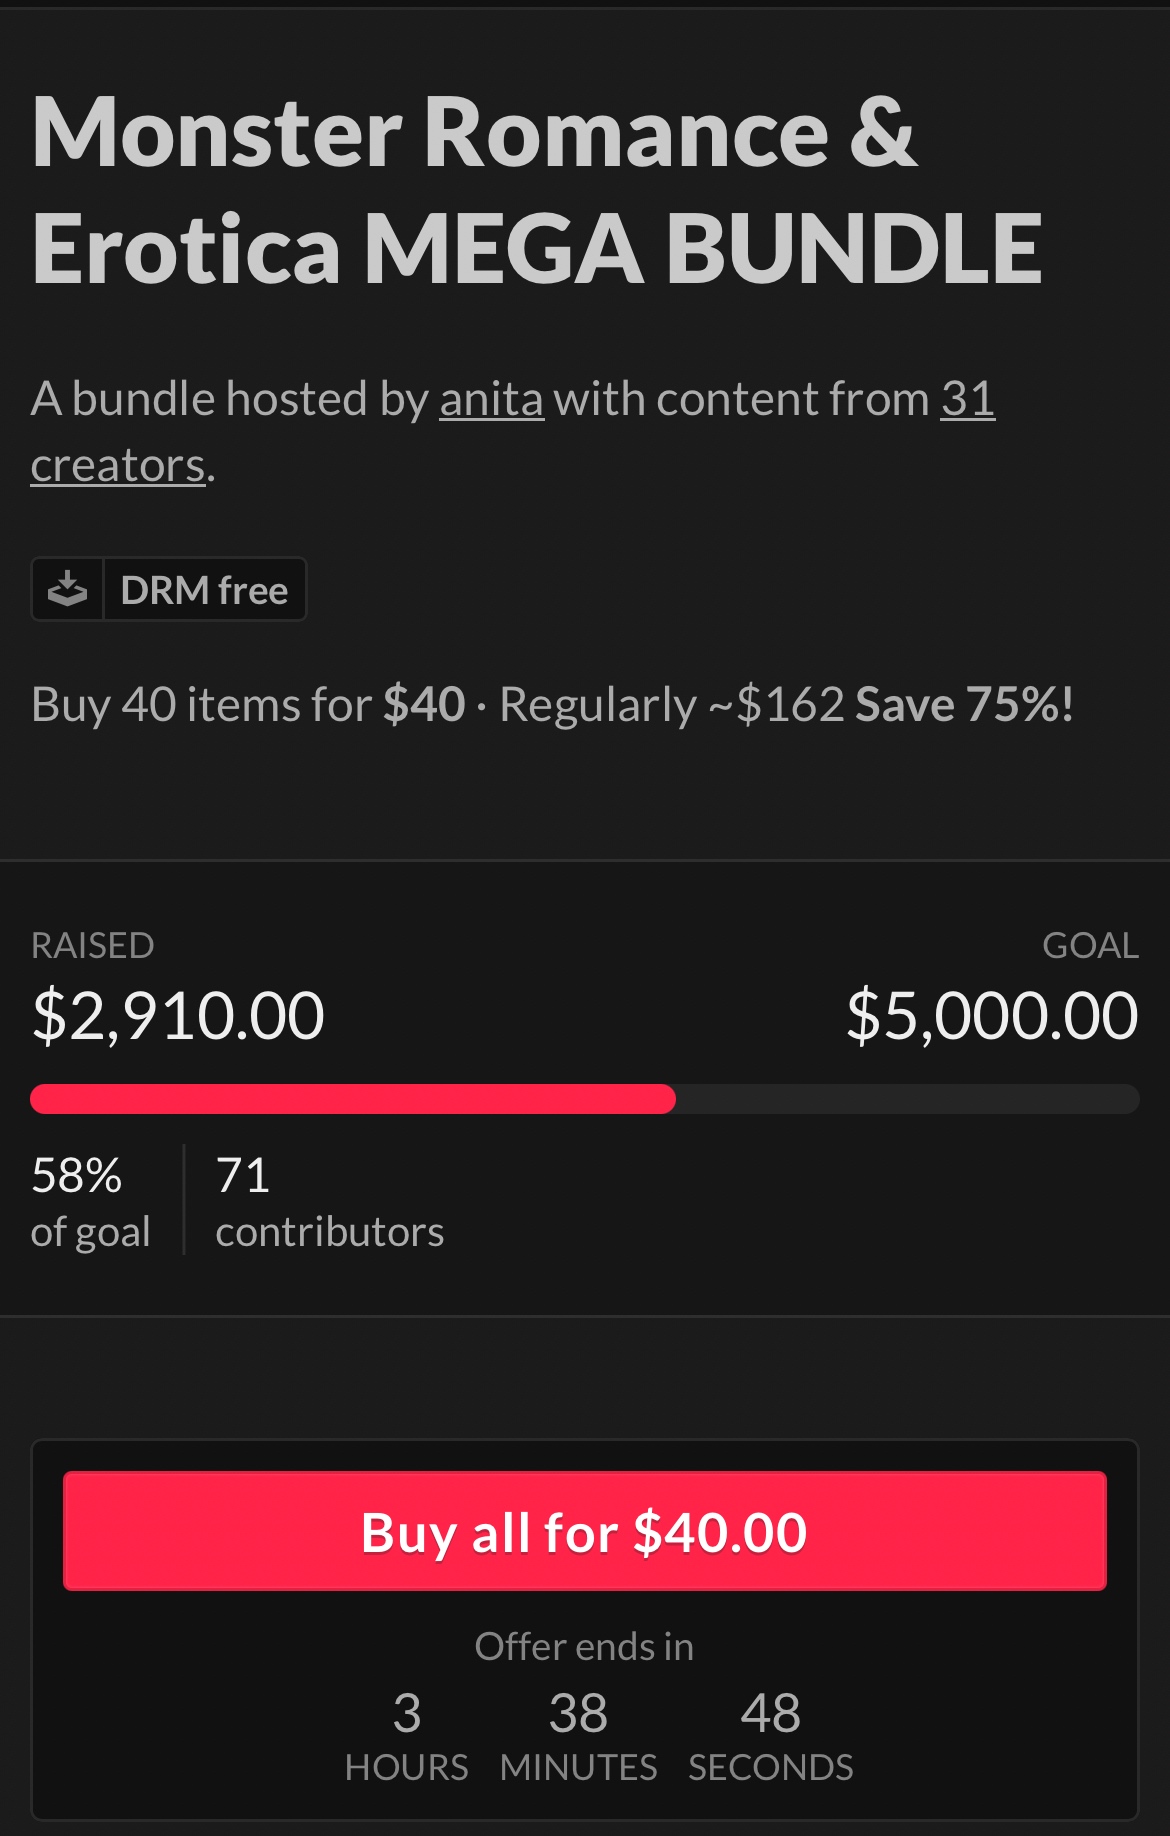Click the hours countdown value
Image resolution: width=1170 pixels, height=1836 pixels.
(x=406, y=1713)
